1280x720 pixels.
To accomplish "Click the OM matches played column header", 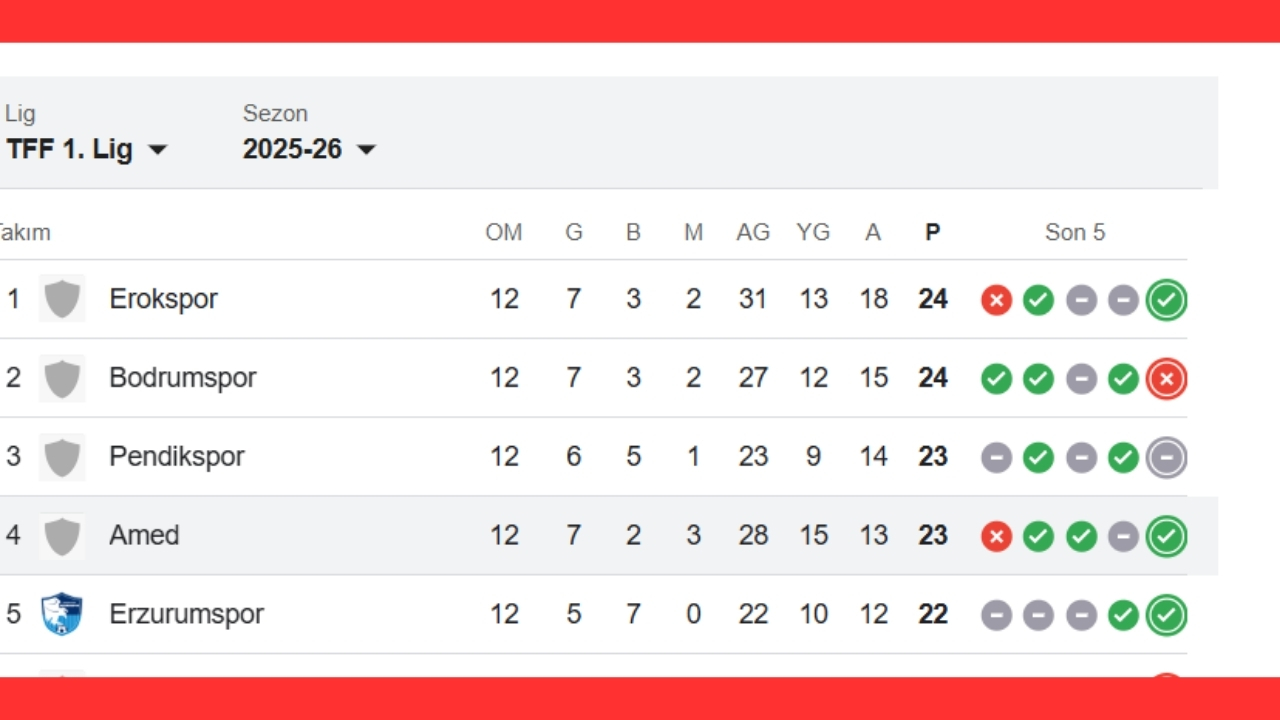I will click(504, 233).
